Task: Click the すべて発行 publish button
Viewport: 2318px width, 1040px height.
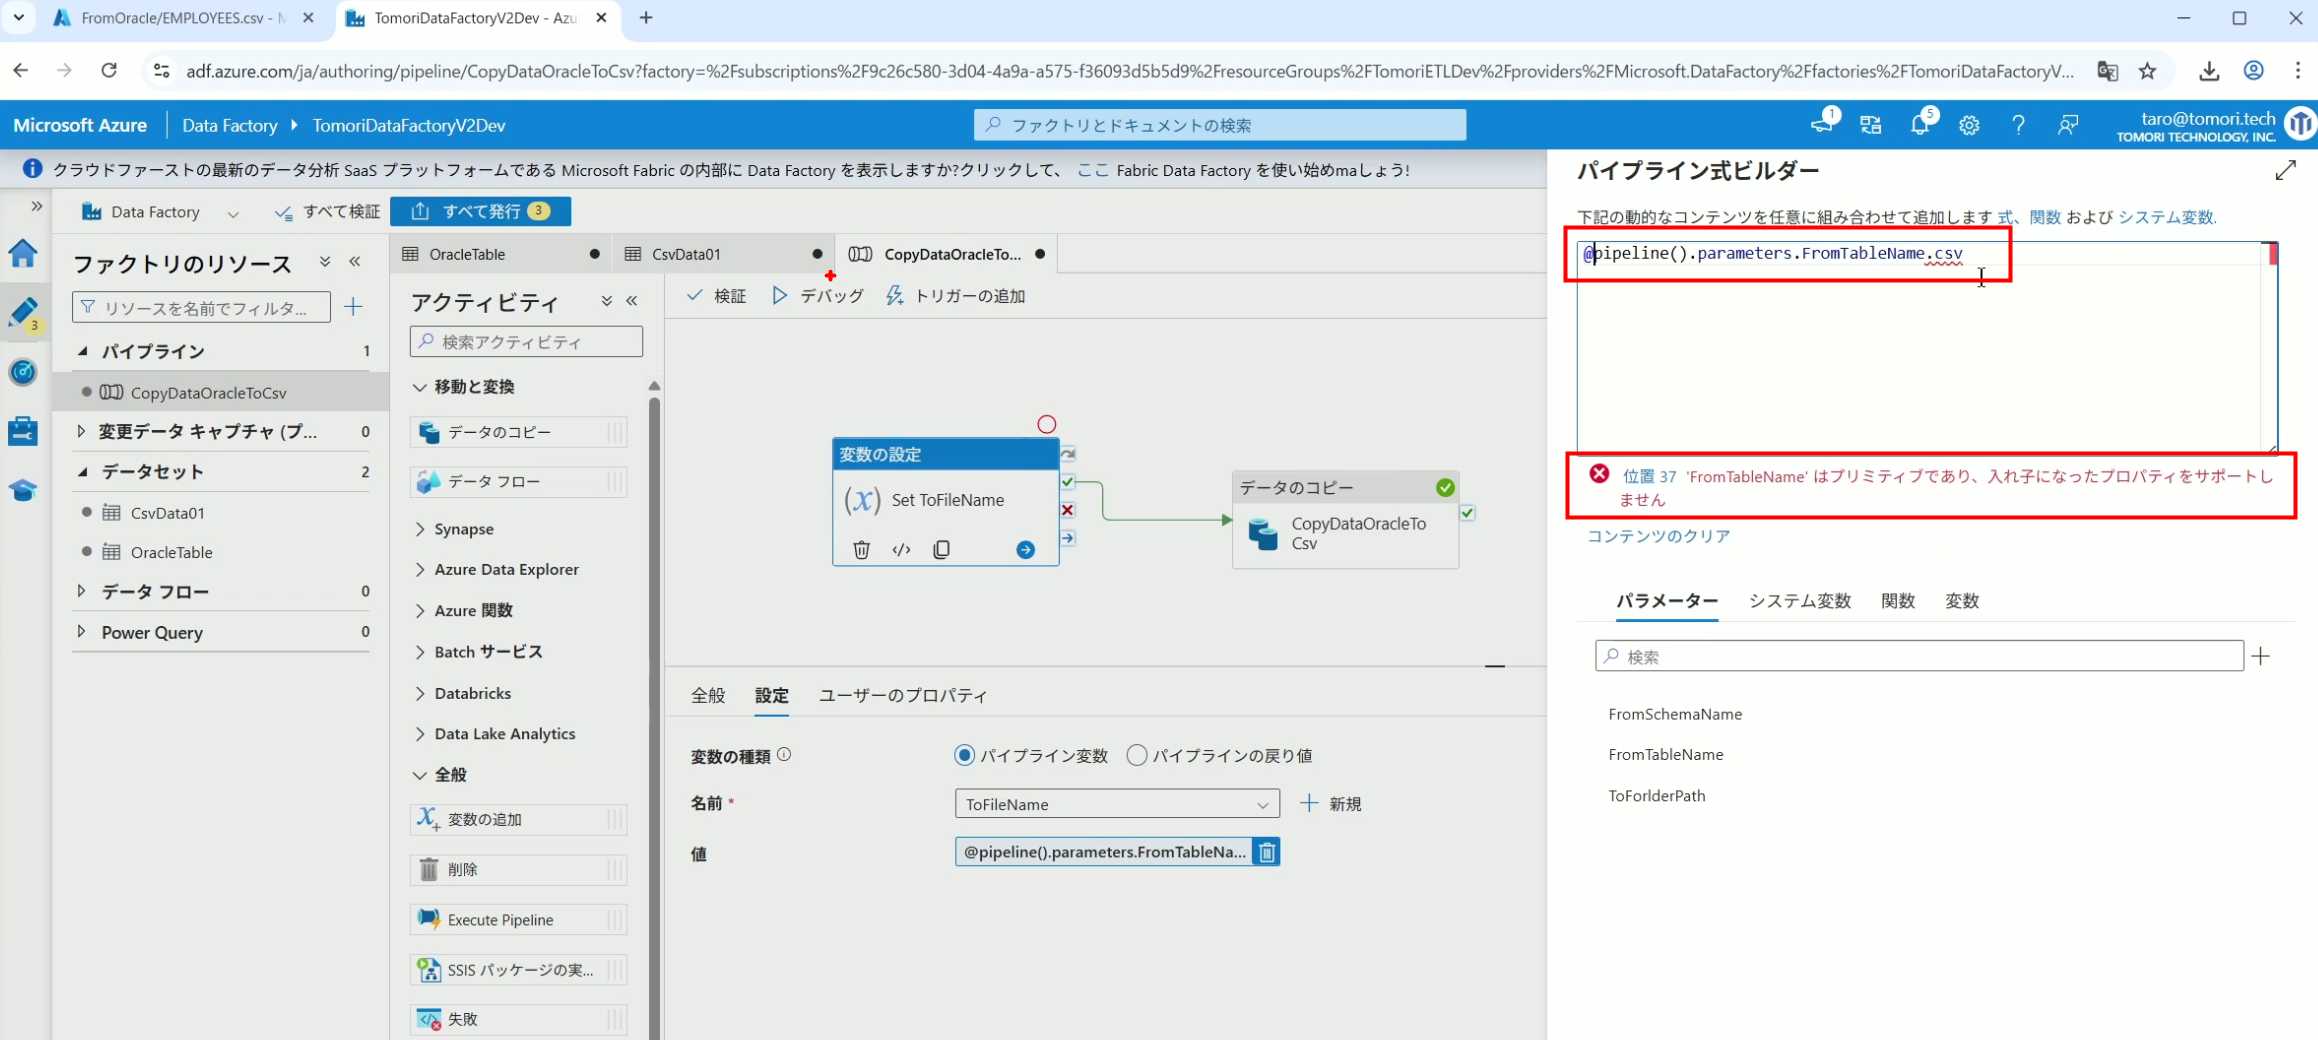Action: coord(481,211)
